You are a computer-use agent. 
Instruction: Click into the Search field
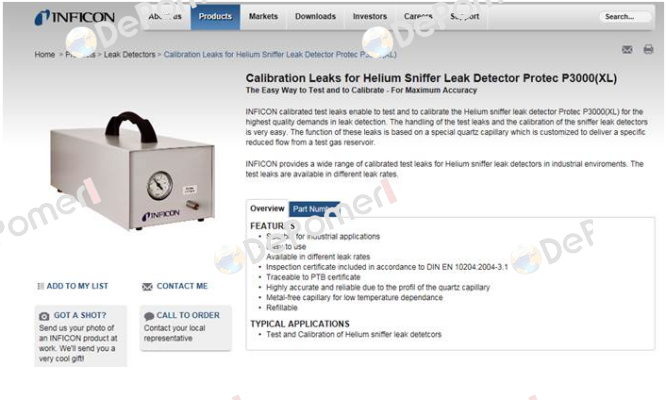pyautogui.click(x=624, y=17)
